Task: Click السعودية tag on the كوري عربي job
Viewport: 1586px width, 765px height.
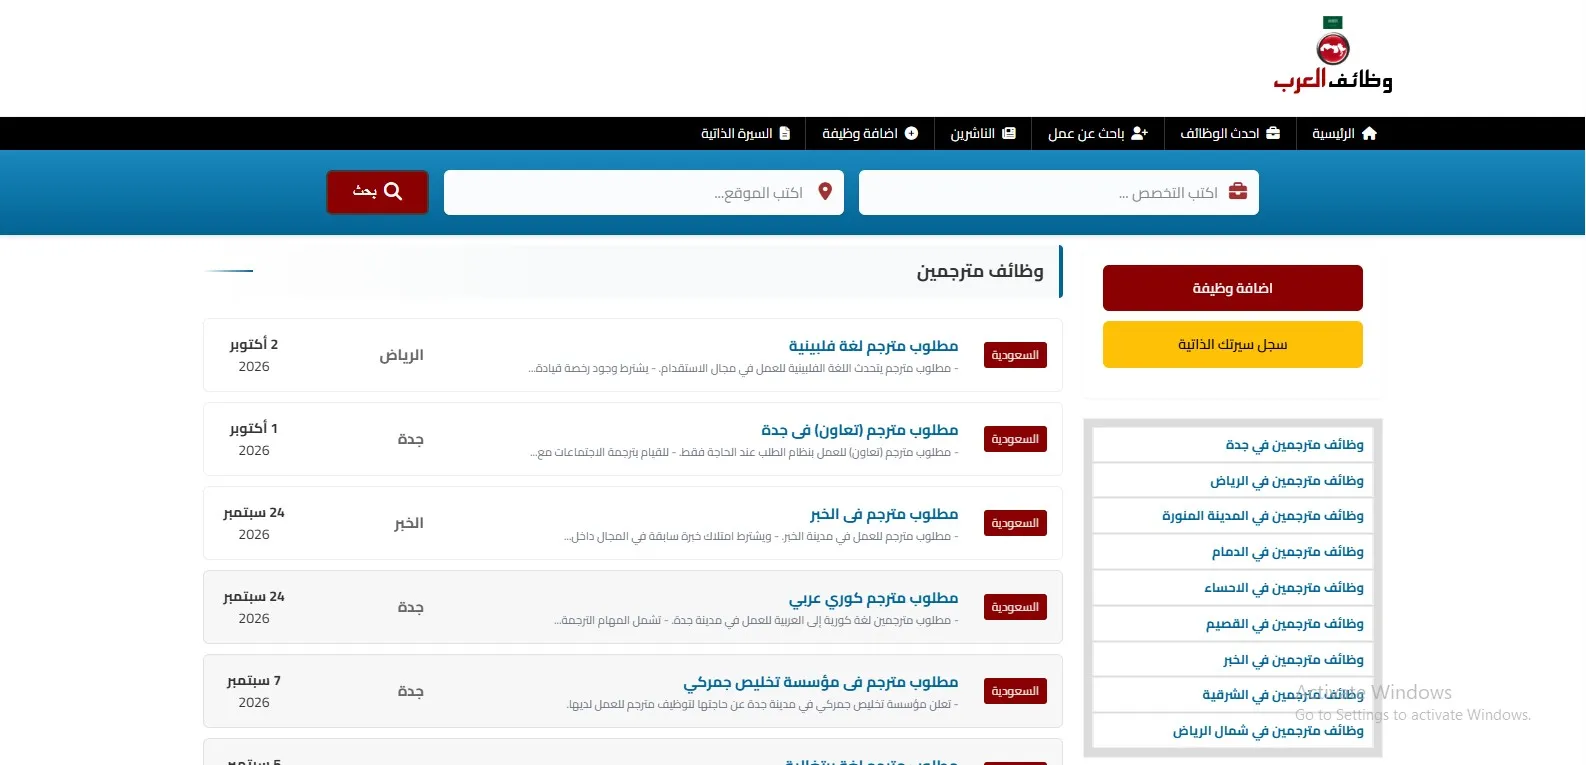Action: 1015,607
